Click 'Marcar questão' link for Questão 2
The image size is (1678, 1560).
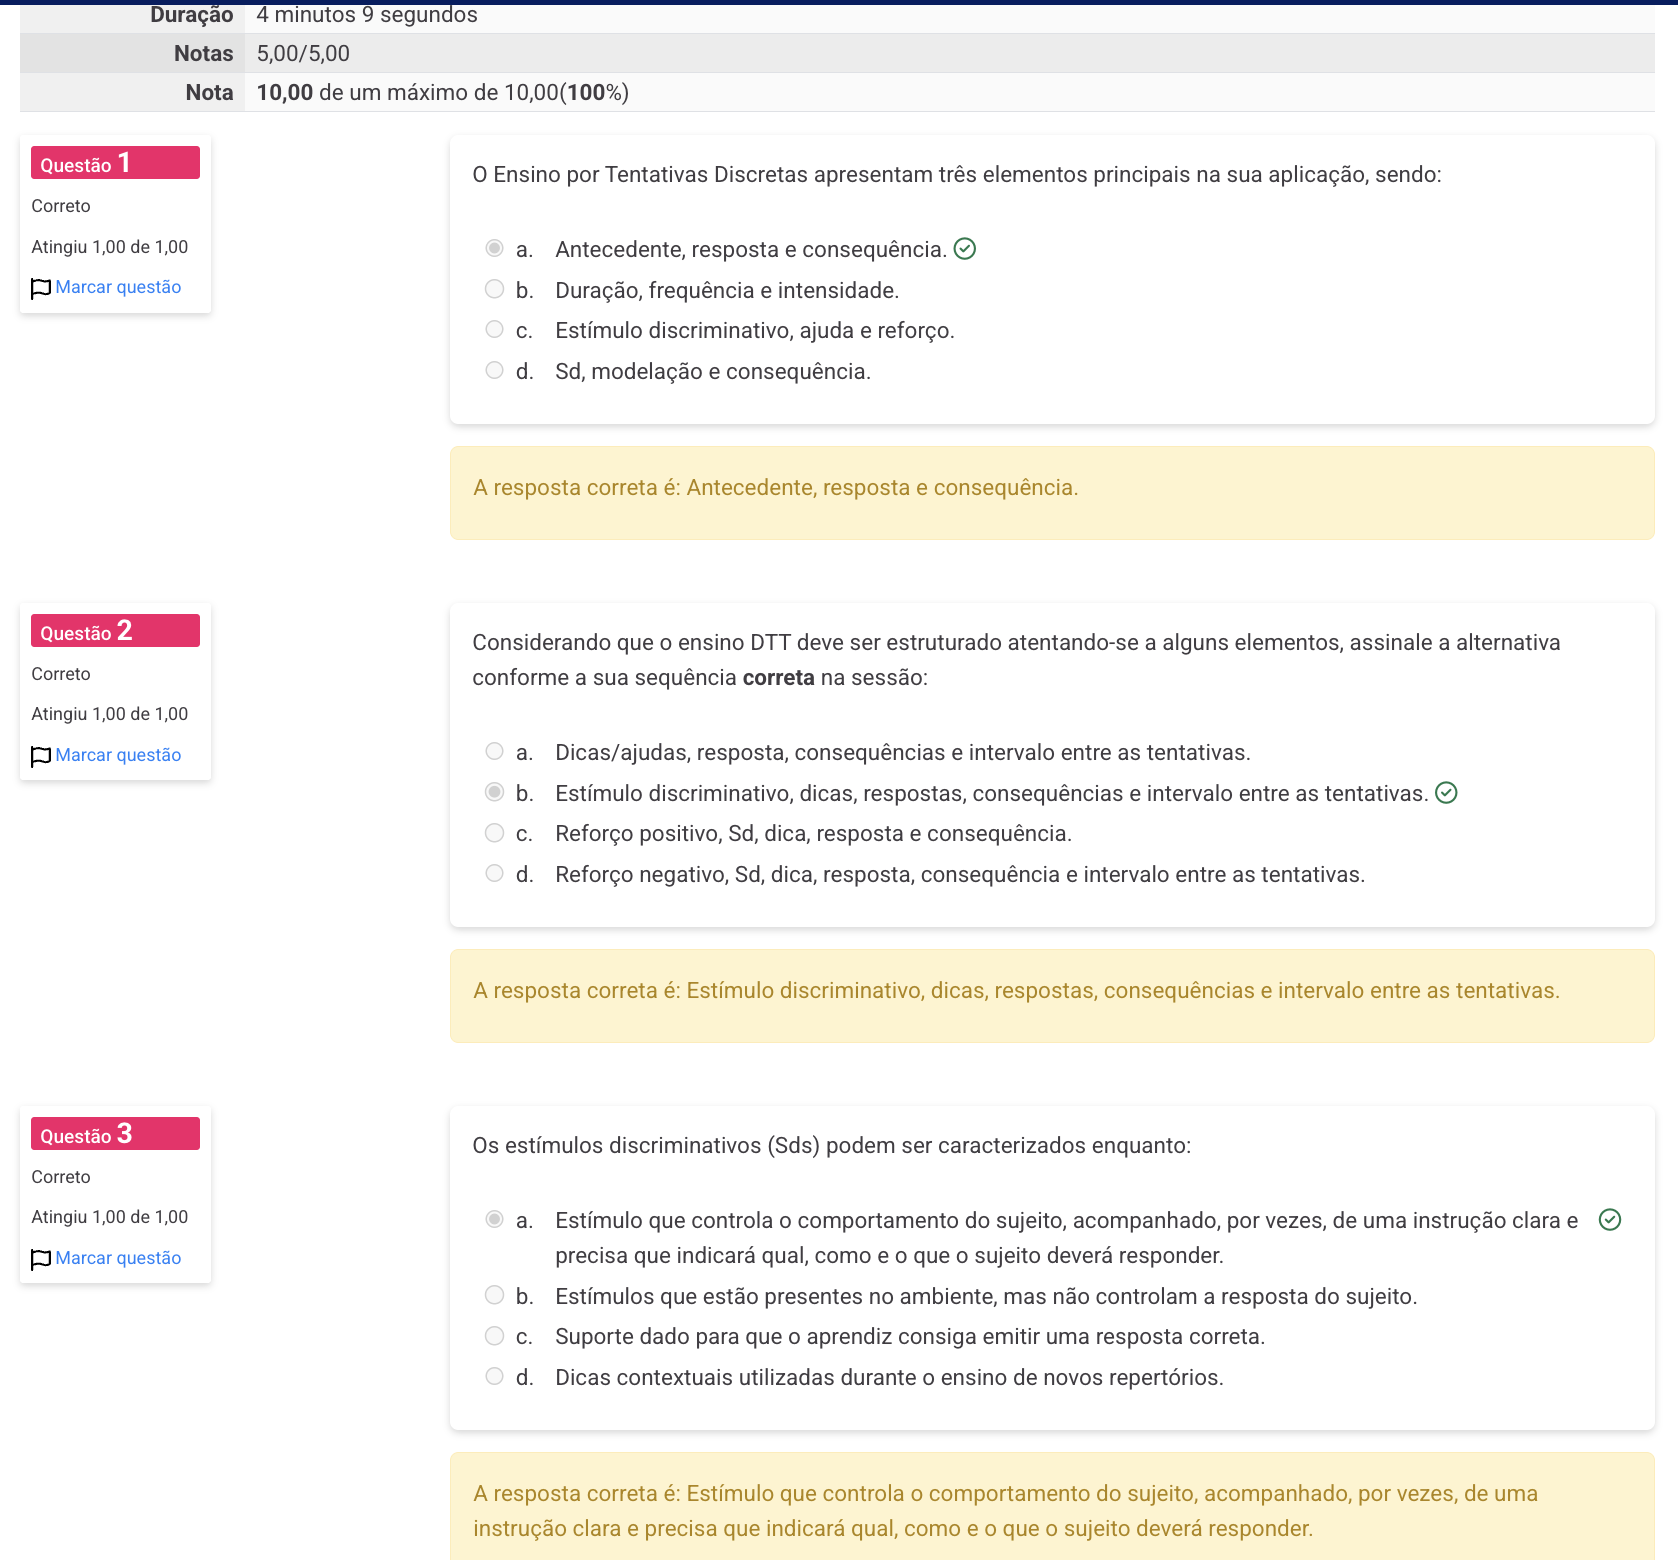click(x=118, y=755)
